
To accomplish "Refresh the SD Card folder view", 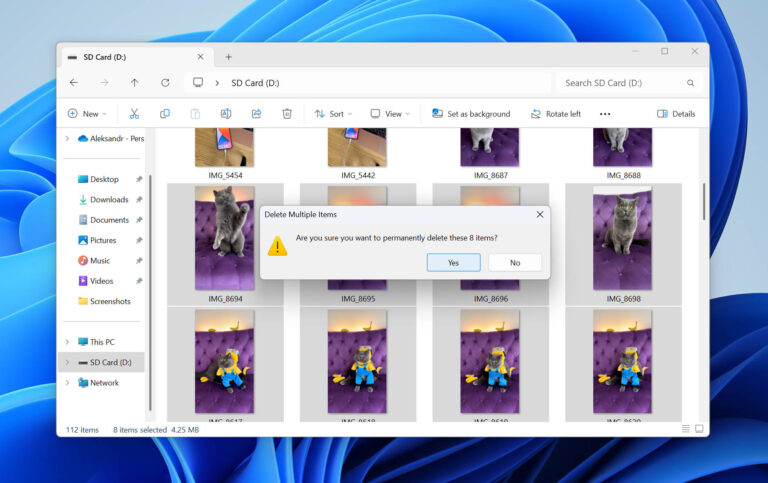I will 165,83.
